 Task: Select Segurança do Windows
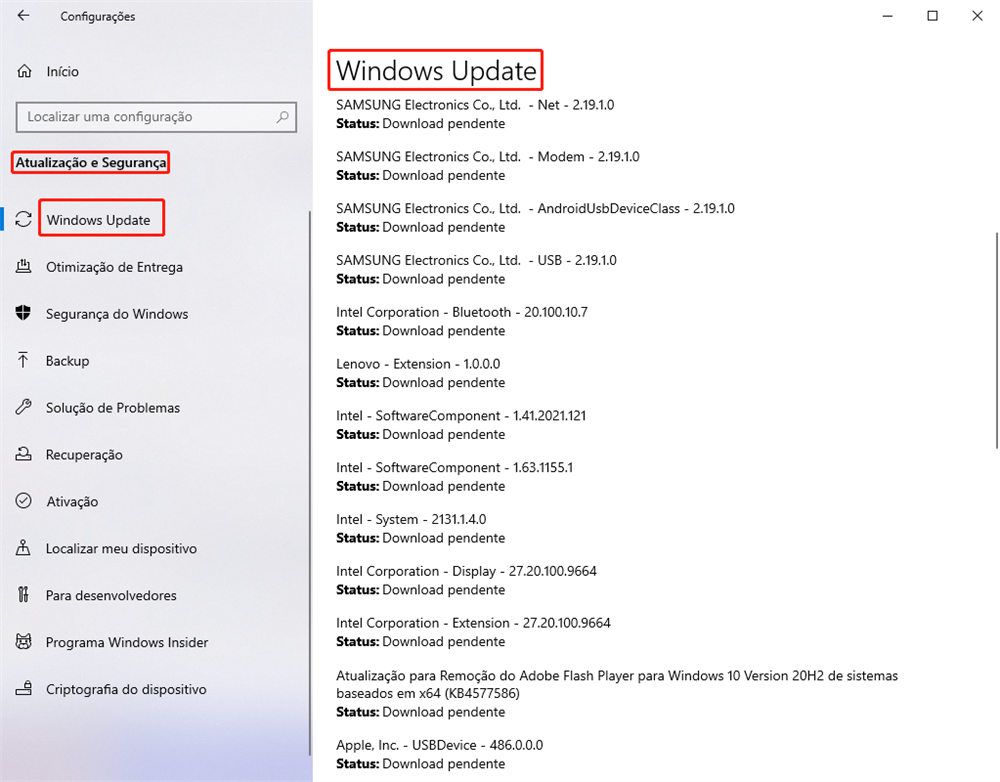tap(117, 314)
